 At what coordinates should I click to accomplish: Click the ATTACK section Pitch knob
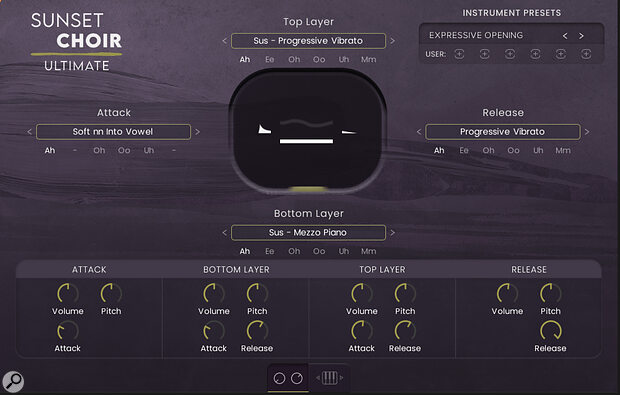point(111,293)
